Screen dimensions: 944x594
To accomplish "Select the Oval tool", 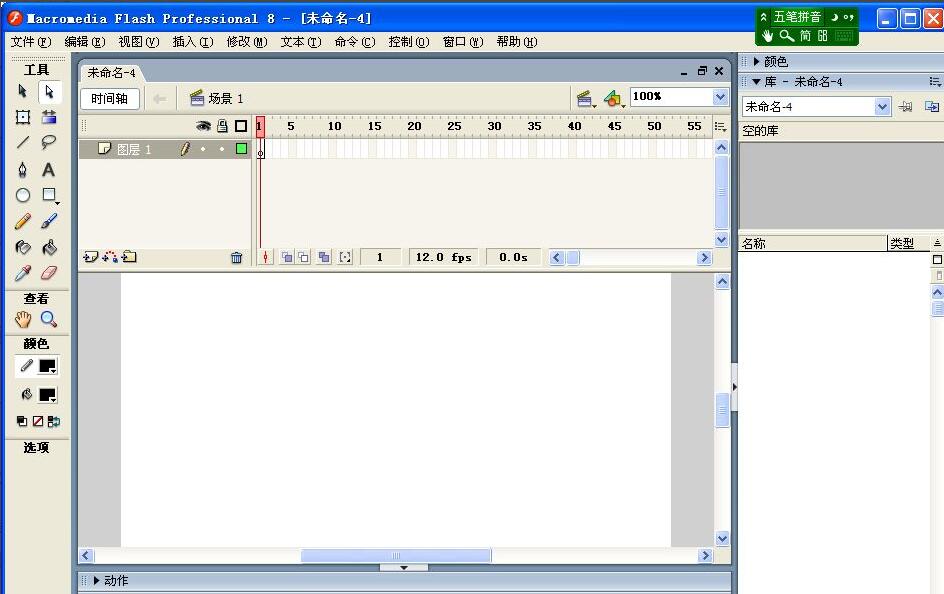I will coord(23,195).
